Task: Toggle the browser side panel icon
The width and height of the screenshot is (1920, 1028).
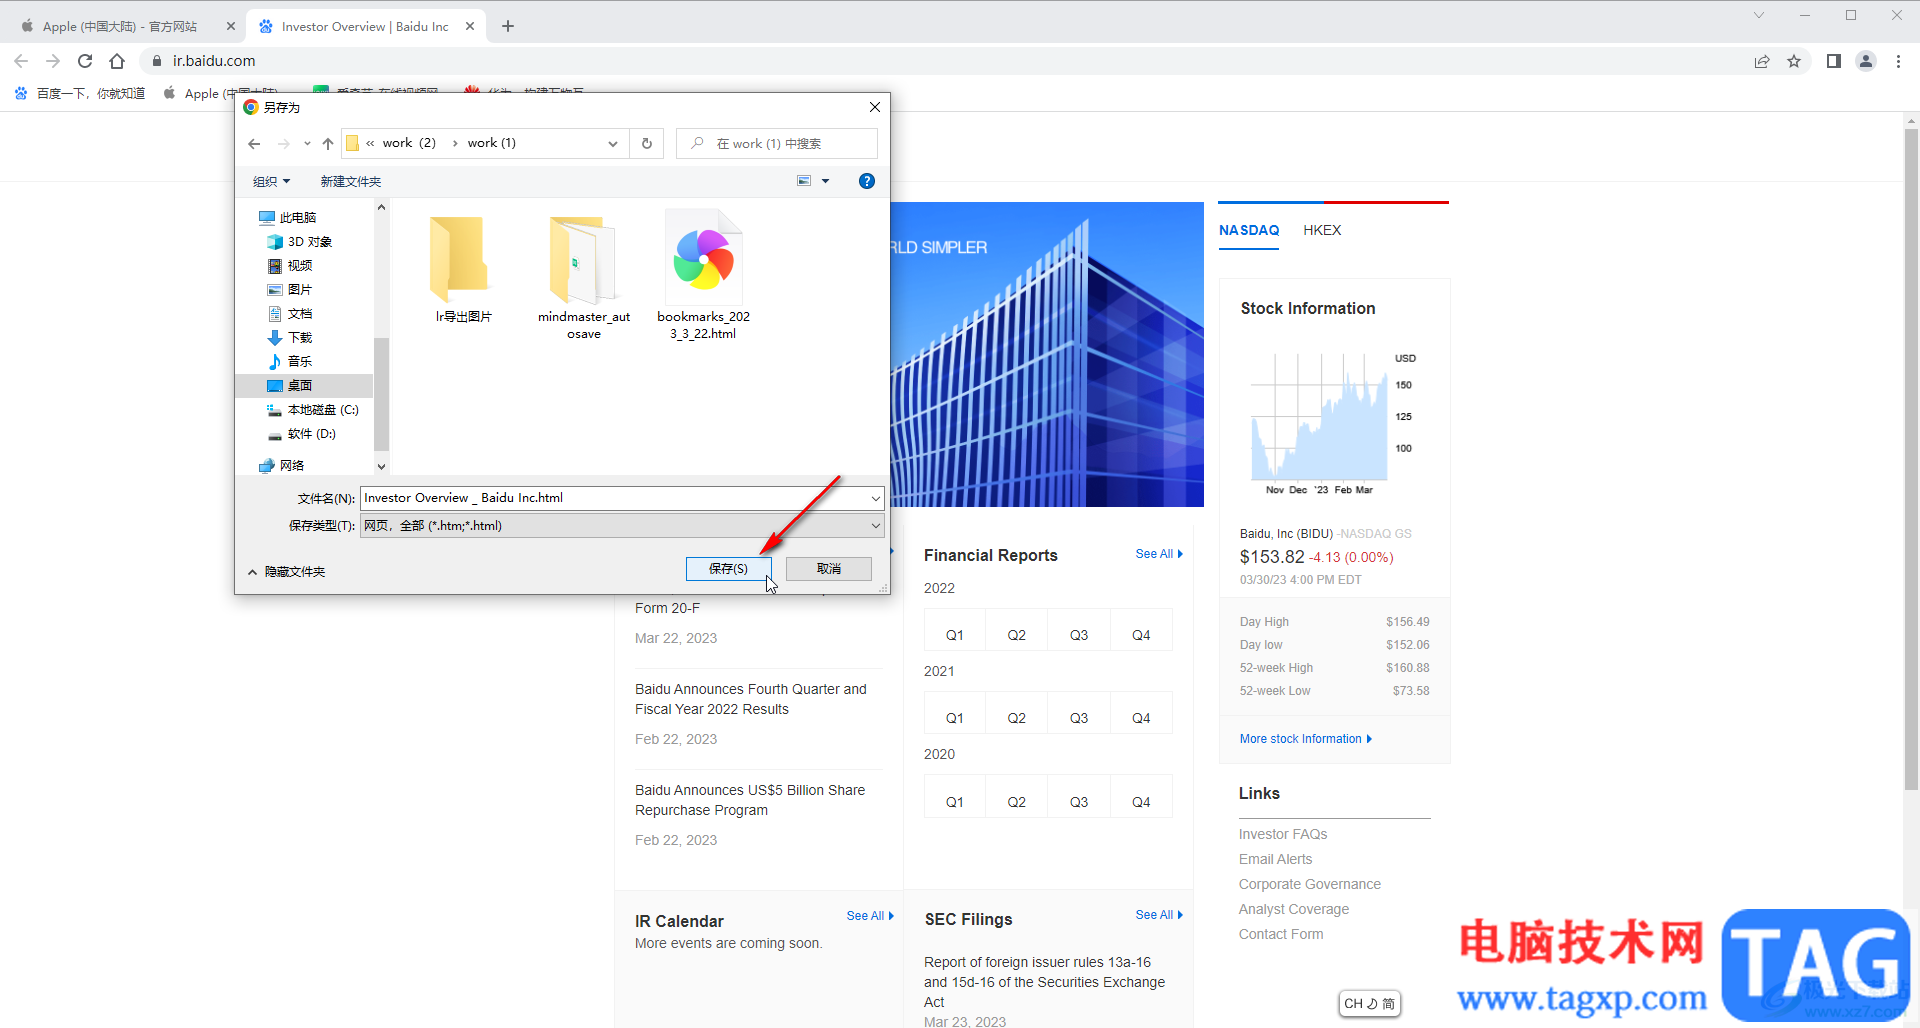Action: click(1833, 61)
